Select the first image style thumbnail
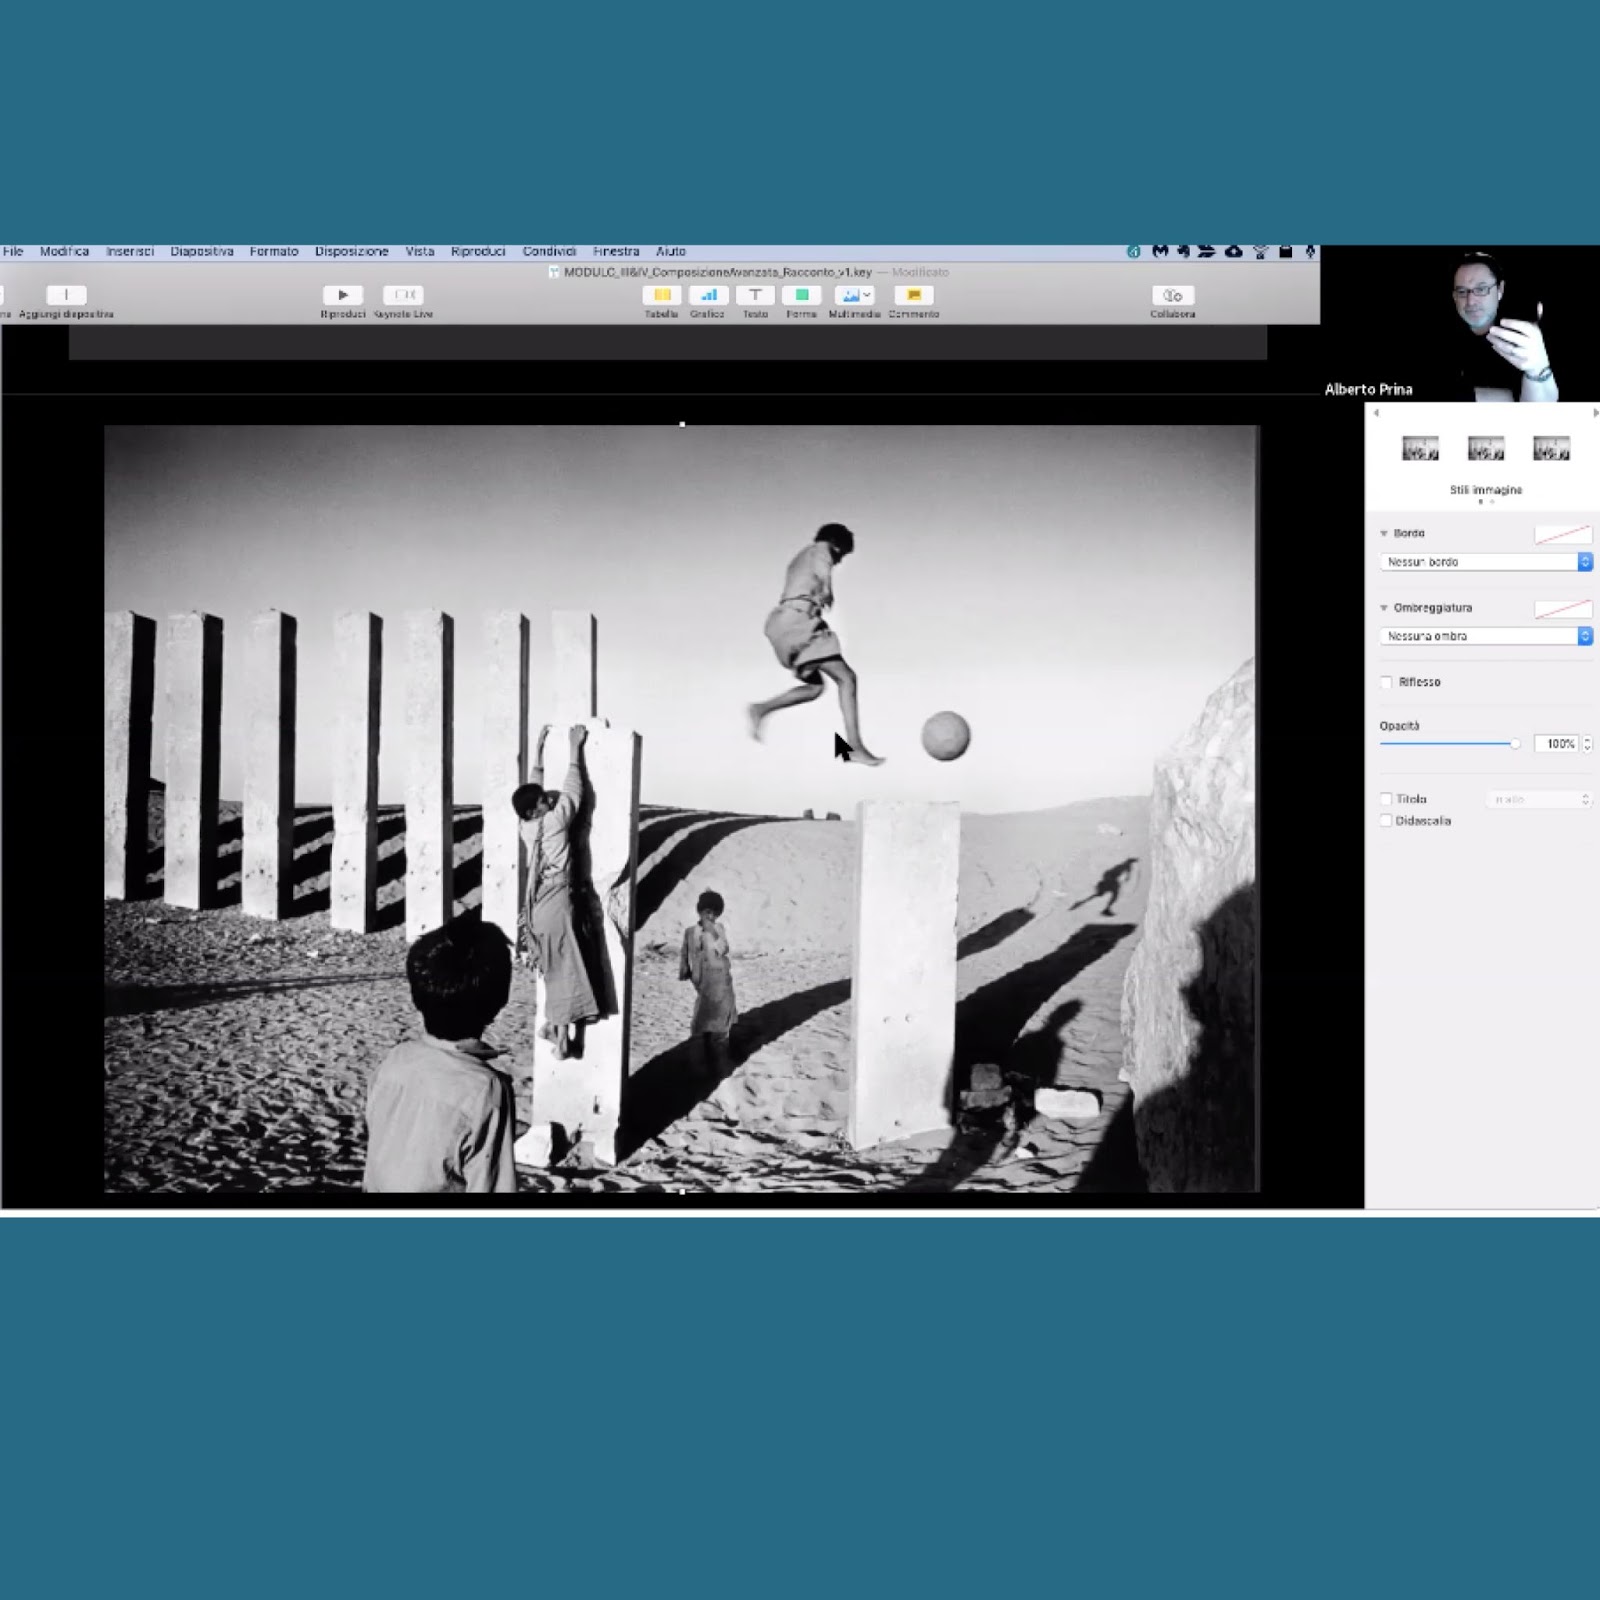 point(1420,449)
